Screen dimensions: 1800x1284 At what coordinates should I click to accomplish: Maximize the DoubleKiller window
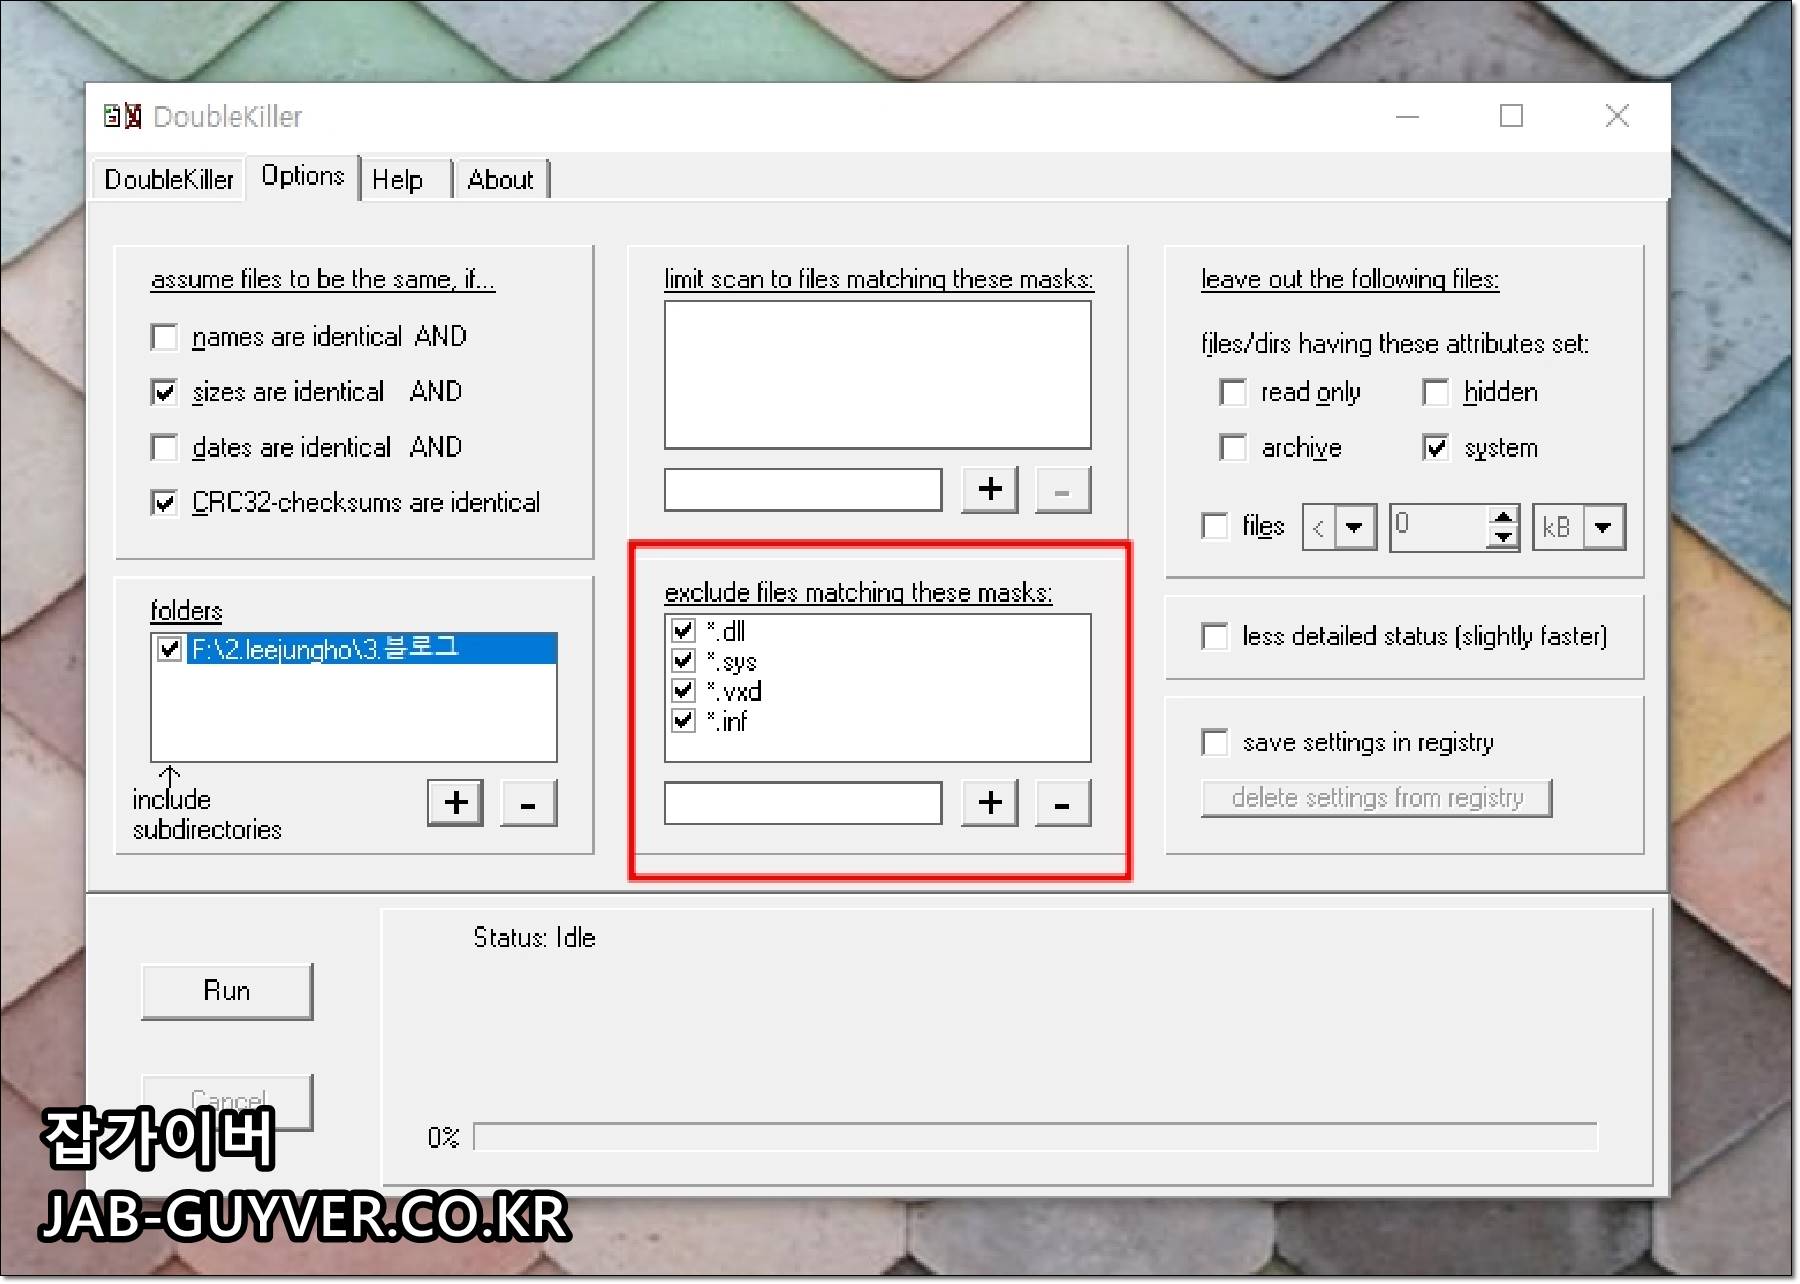coord(1511,116)
